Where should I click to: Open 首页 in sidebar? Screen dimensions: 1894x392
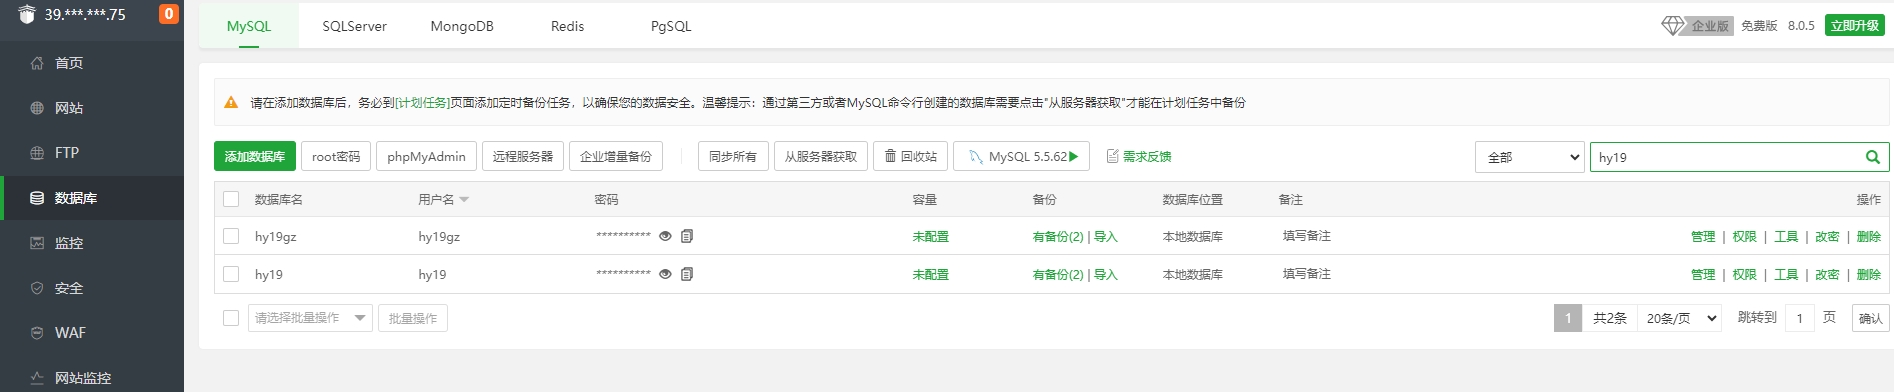92,63
